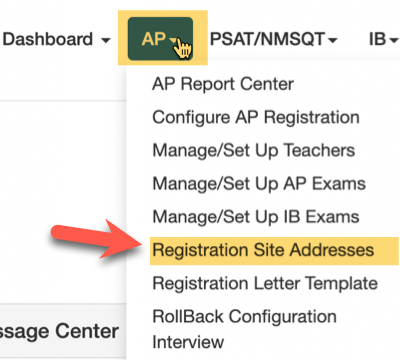This screenshot has height=360, width=400.
Task: Open the Dashboard dropdown menu
Action: [56, 39]
